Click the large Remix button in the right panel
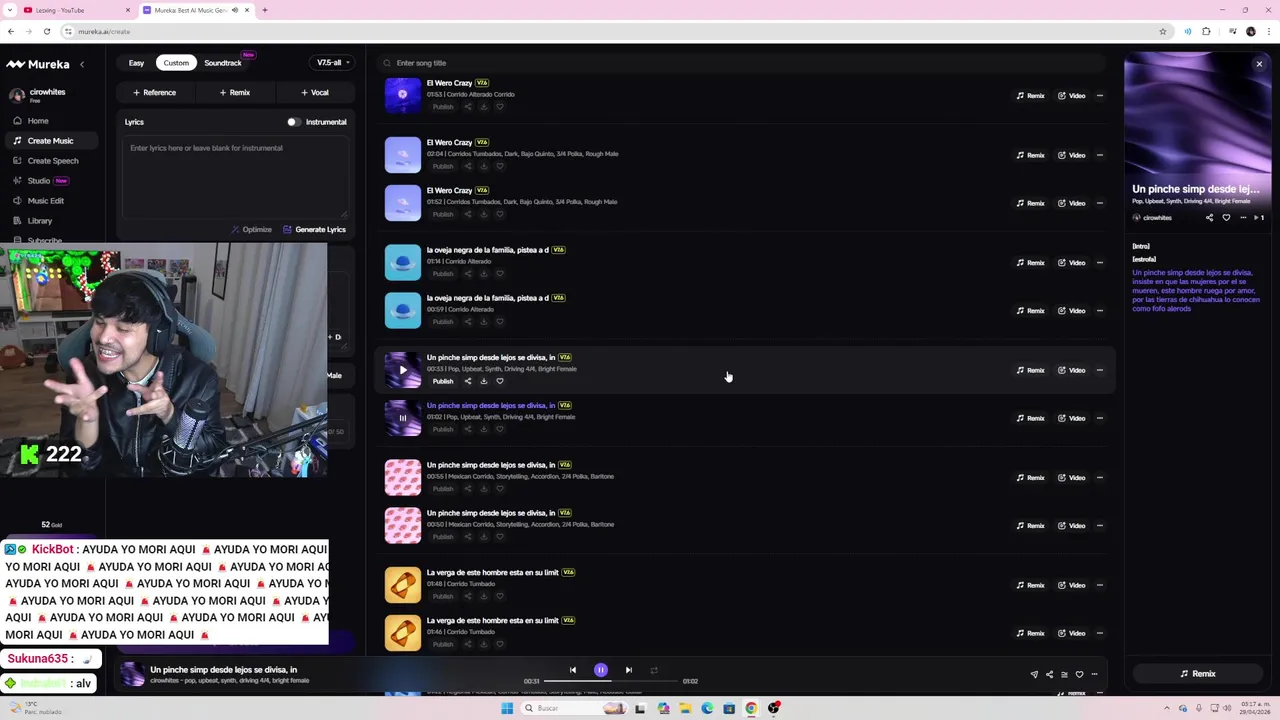 (x=1197, y=674)
